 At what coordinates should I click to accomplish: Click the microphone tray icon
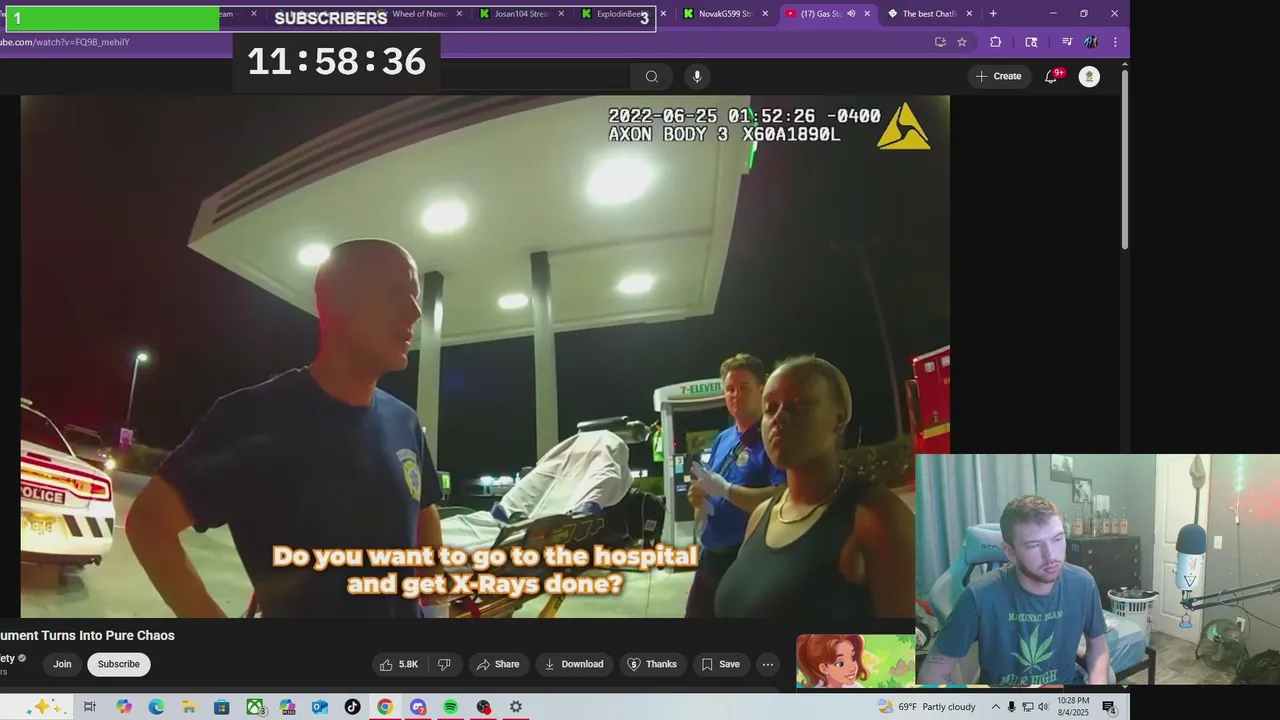click(x=1012, y=707)
